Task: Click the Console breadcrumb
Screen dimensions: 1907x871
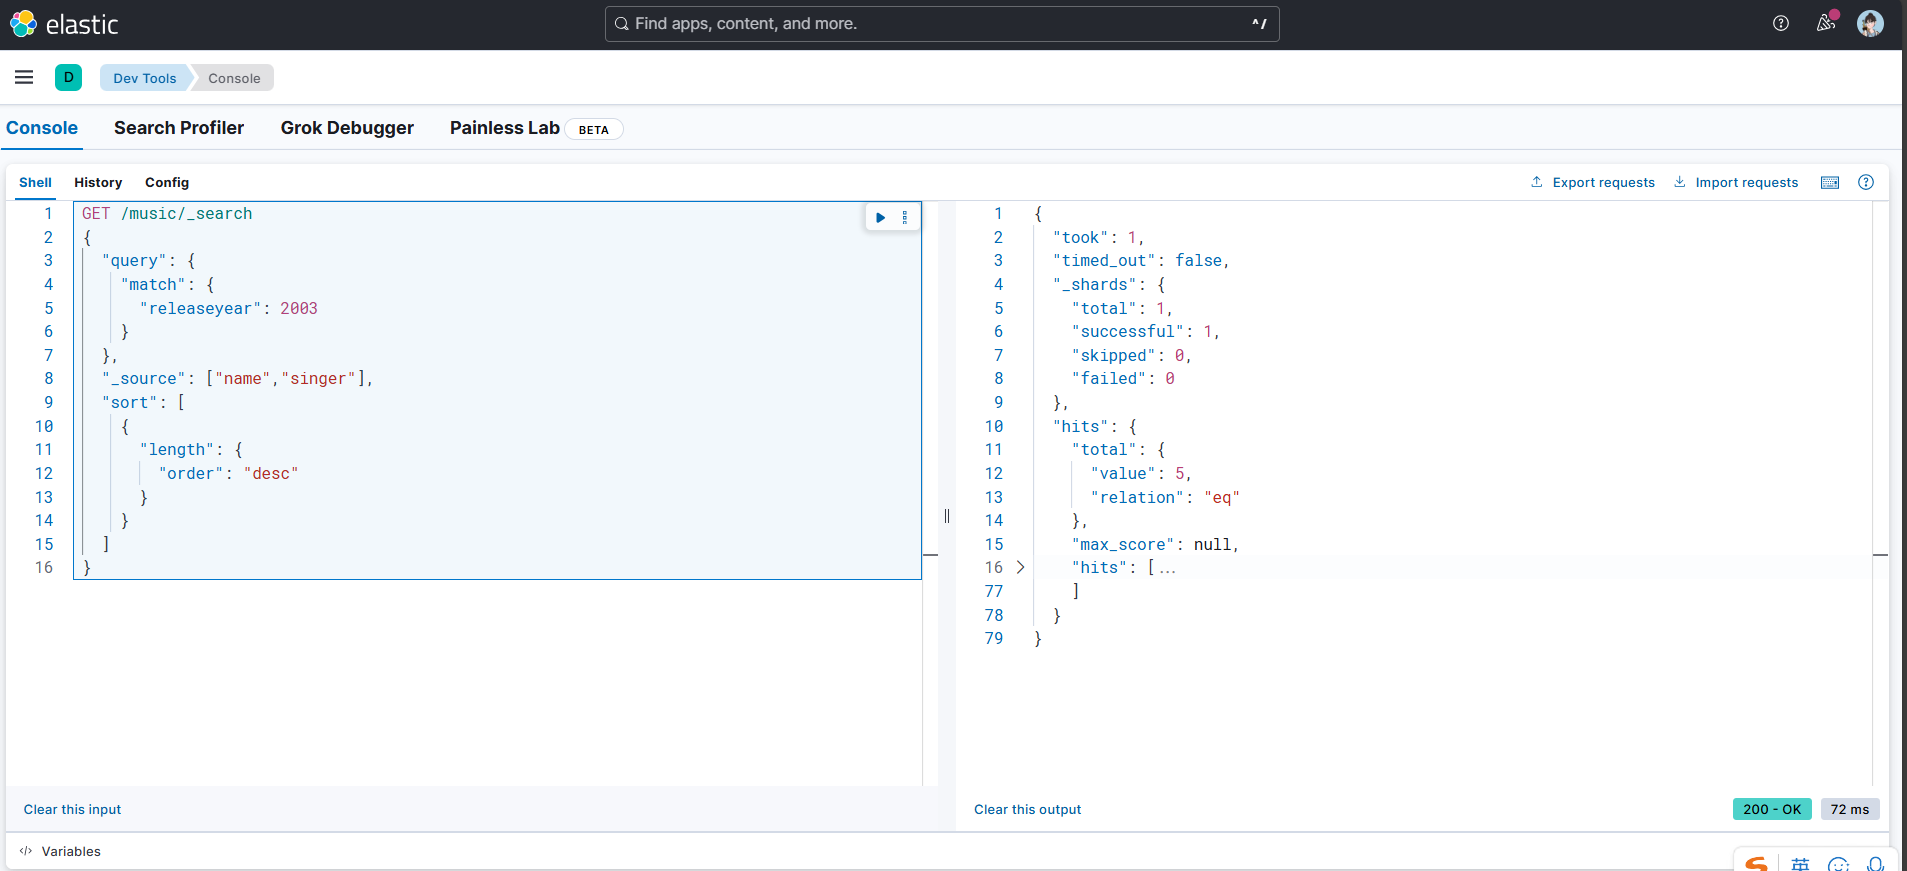Action: [234, 78]
